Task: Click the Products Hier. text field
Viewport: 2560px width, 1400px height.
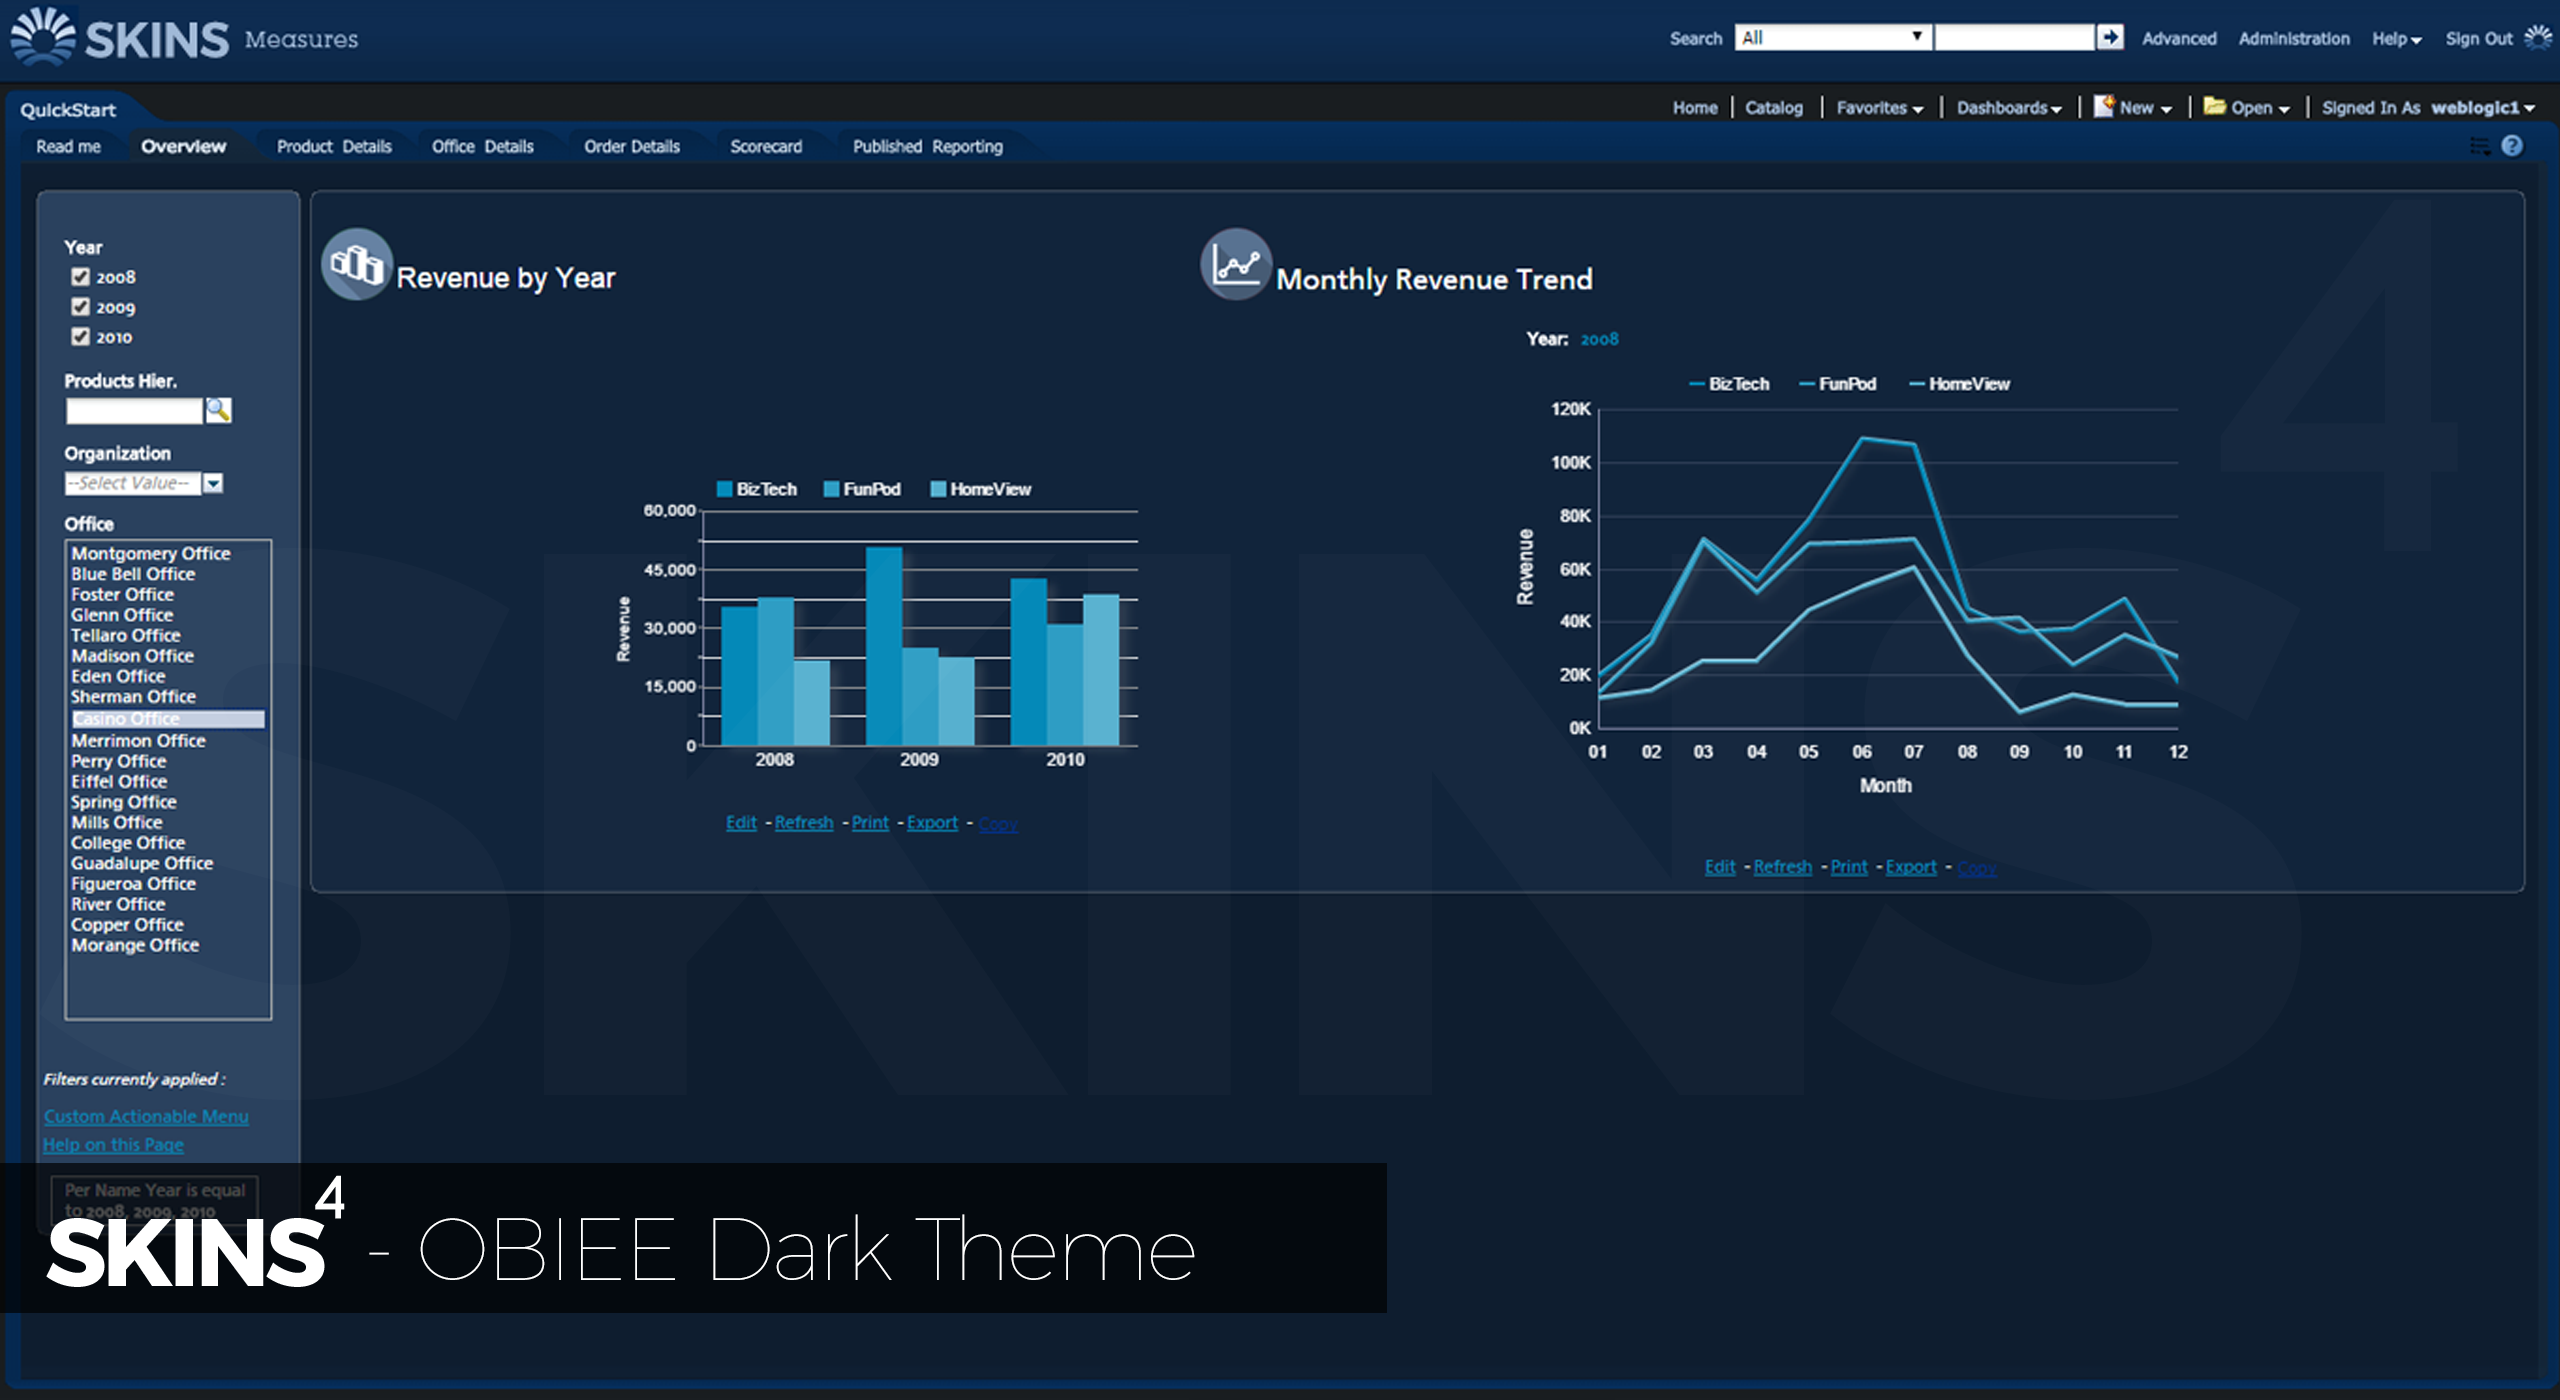Action: tap(134, 411)
